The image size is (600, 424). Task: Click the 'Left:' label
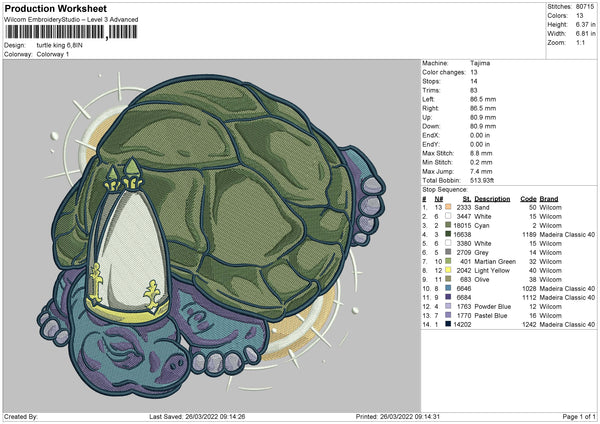click(x=428, y=99)
